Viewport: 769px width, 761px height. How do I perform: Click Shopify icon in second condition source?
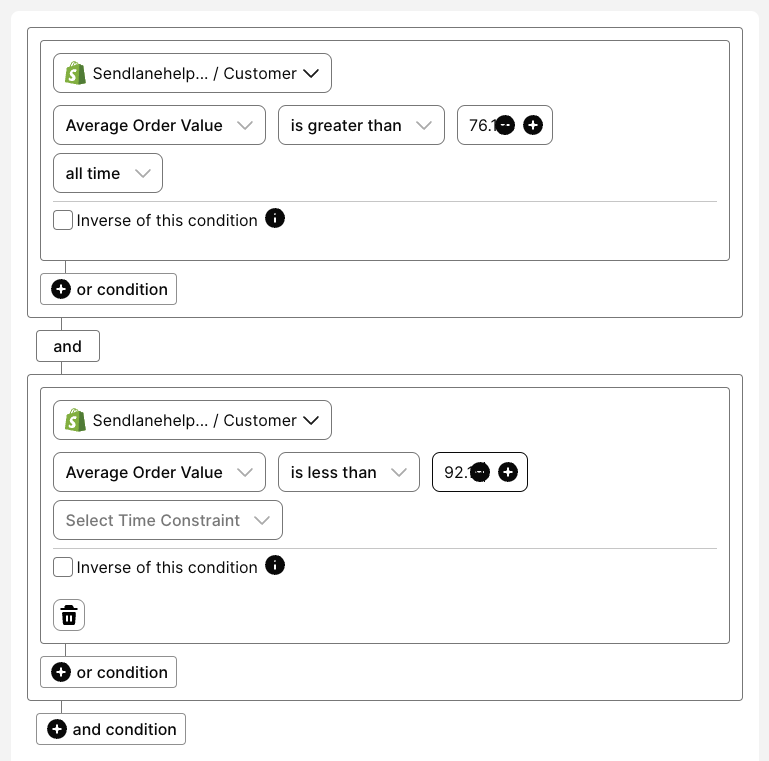coord(75,420)
